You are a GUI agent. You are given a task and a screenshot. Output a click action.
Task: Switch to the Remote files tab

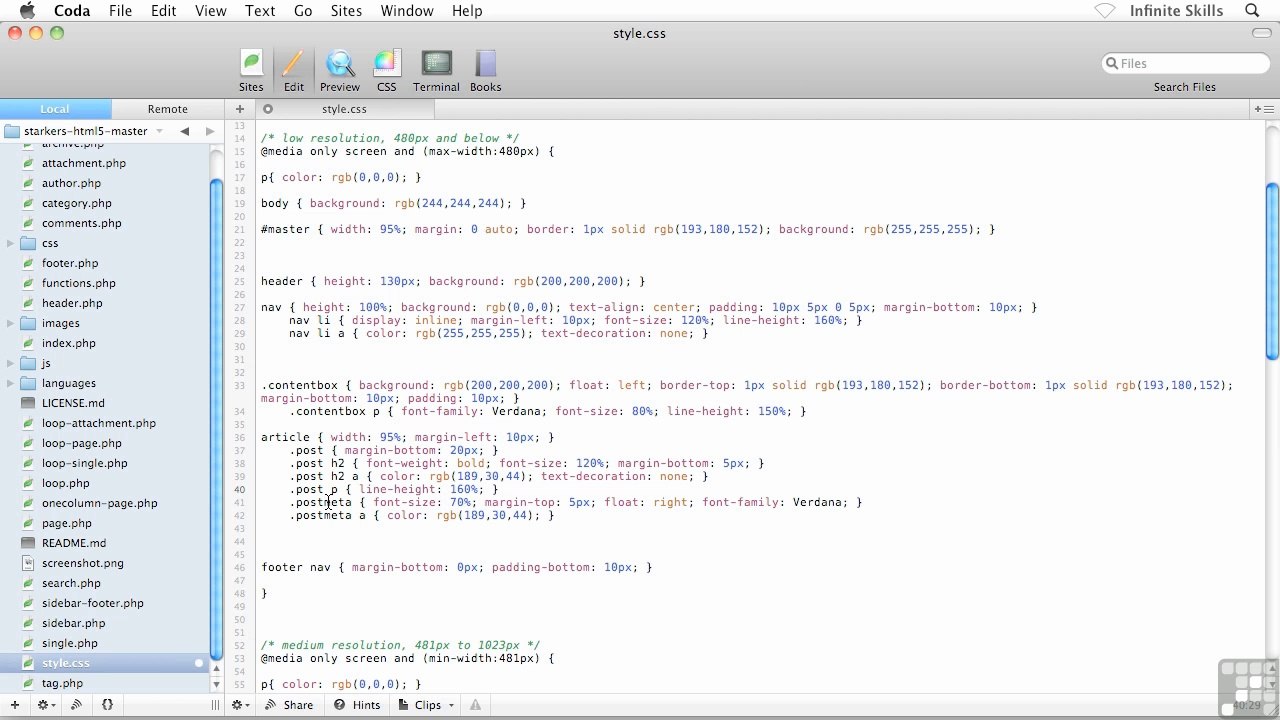click(x=167, y=109)
